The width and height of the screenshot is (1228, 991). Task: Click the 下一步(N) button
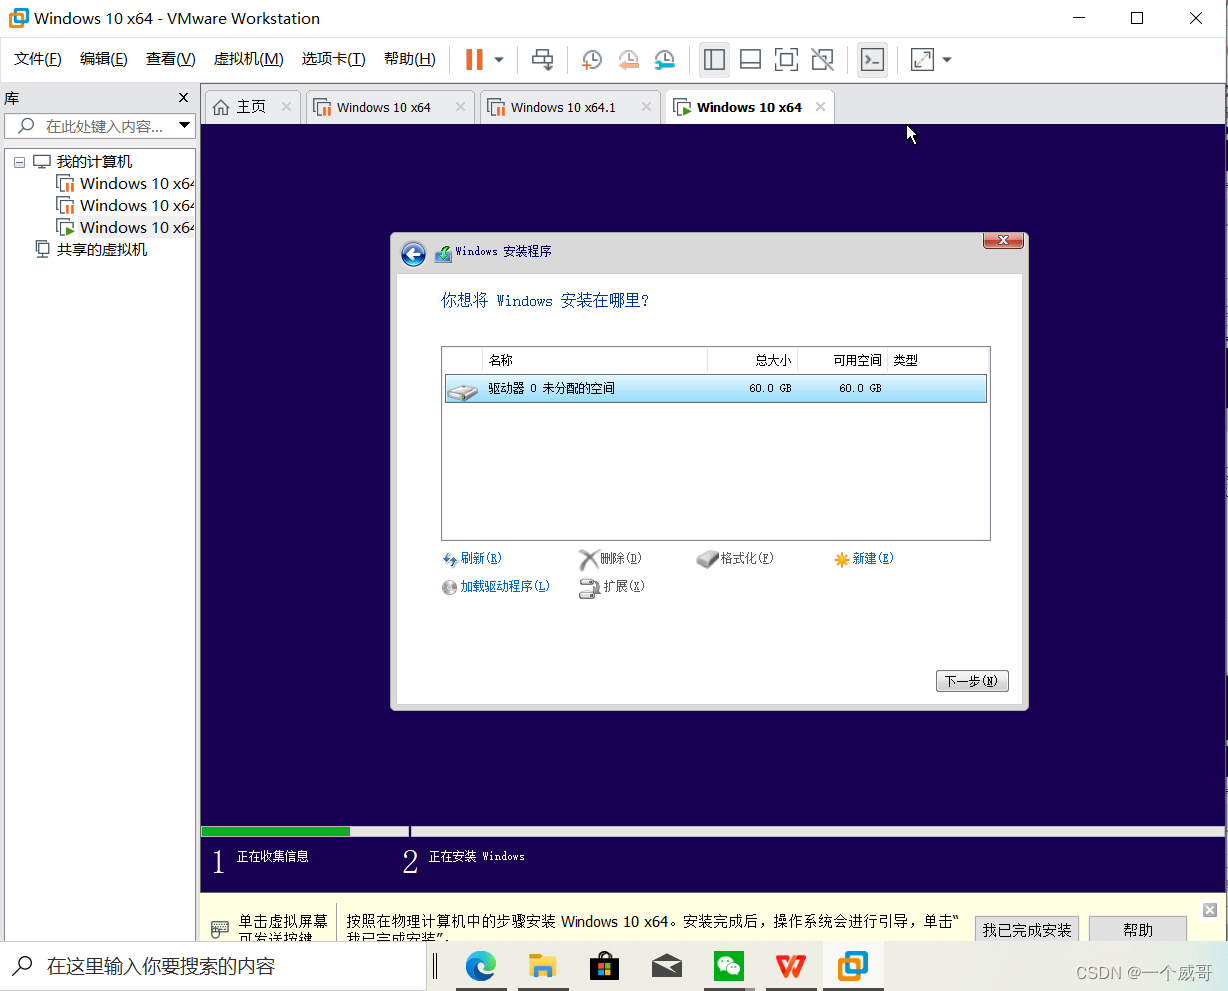point(972,681)
